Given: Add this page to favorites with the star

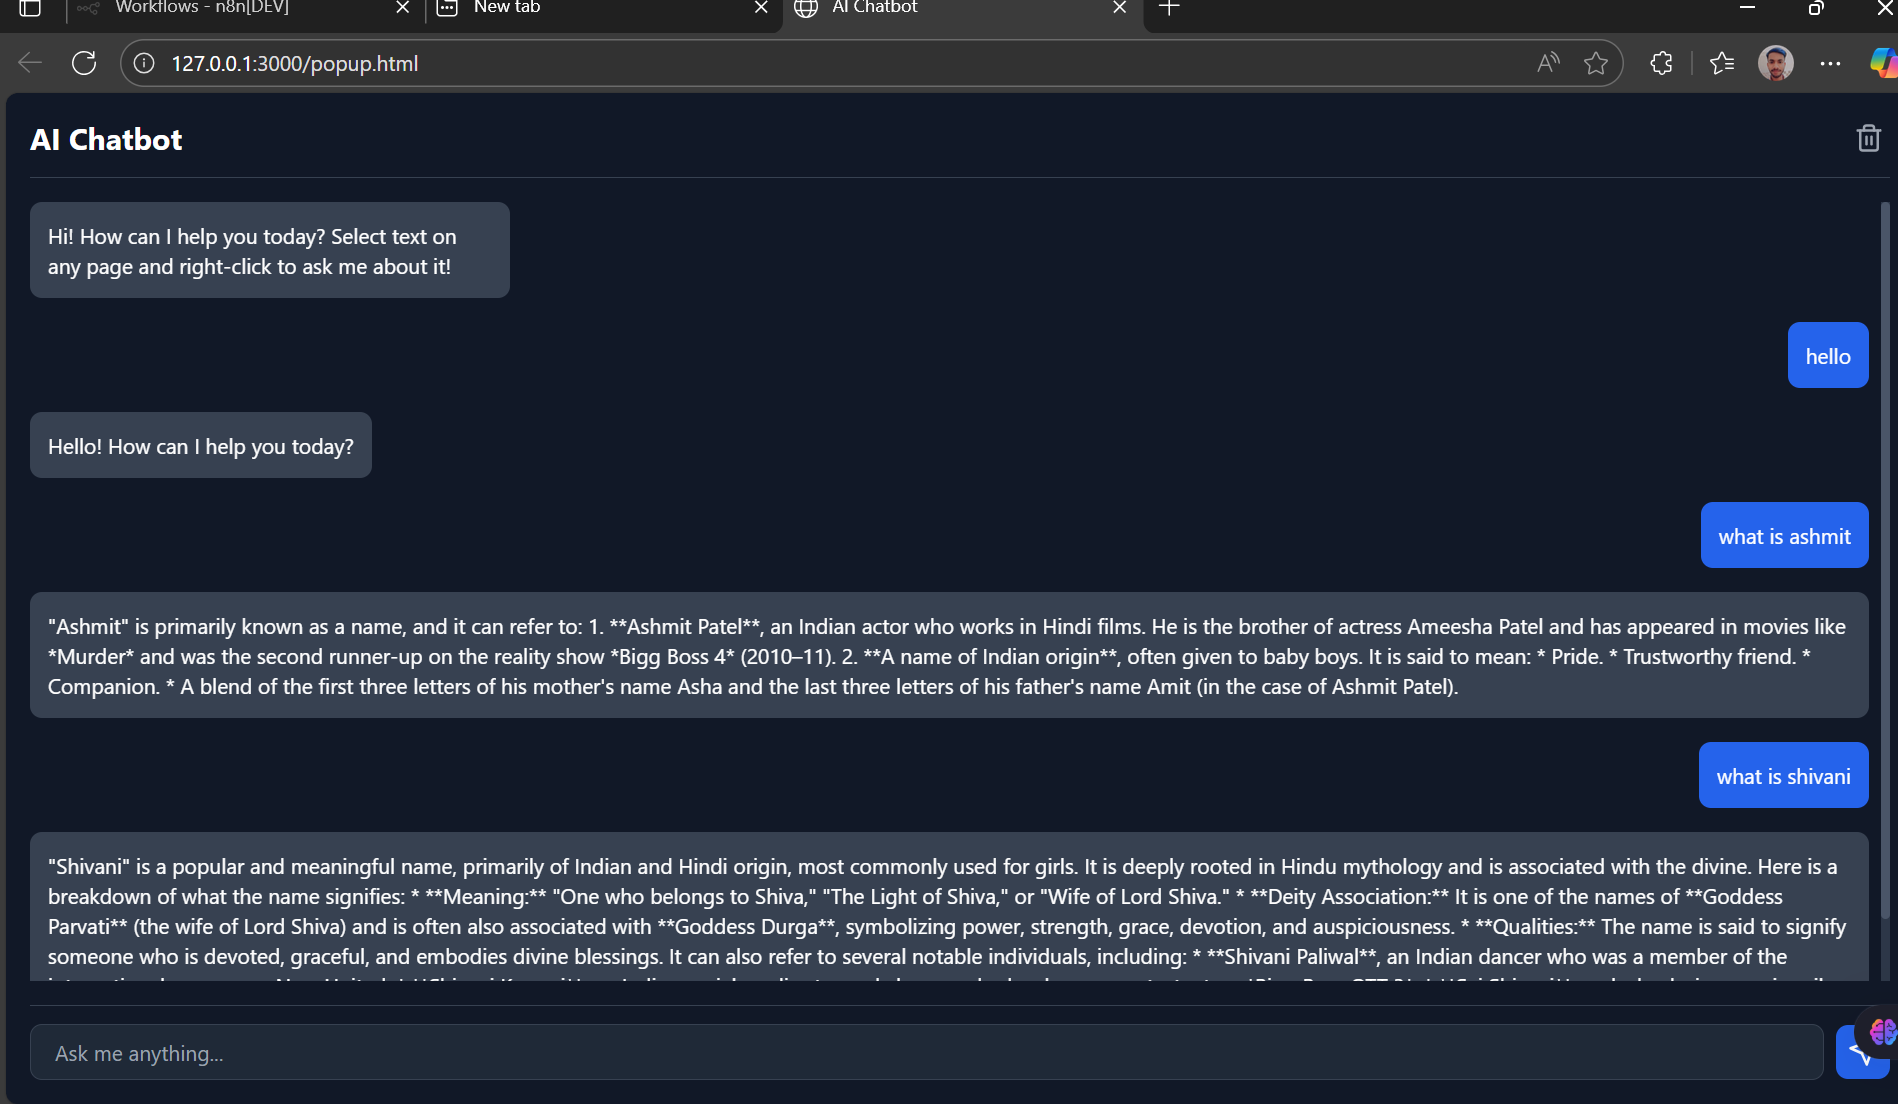Looking at the screenshot, I should click(x=1596, y=62).
